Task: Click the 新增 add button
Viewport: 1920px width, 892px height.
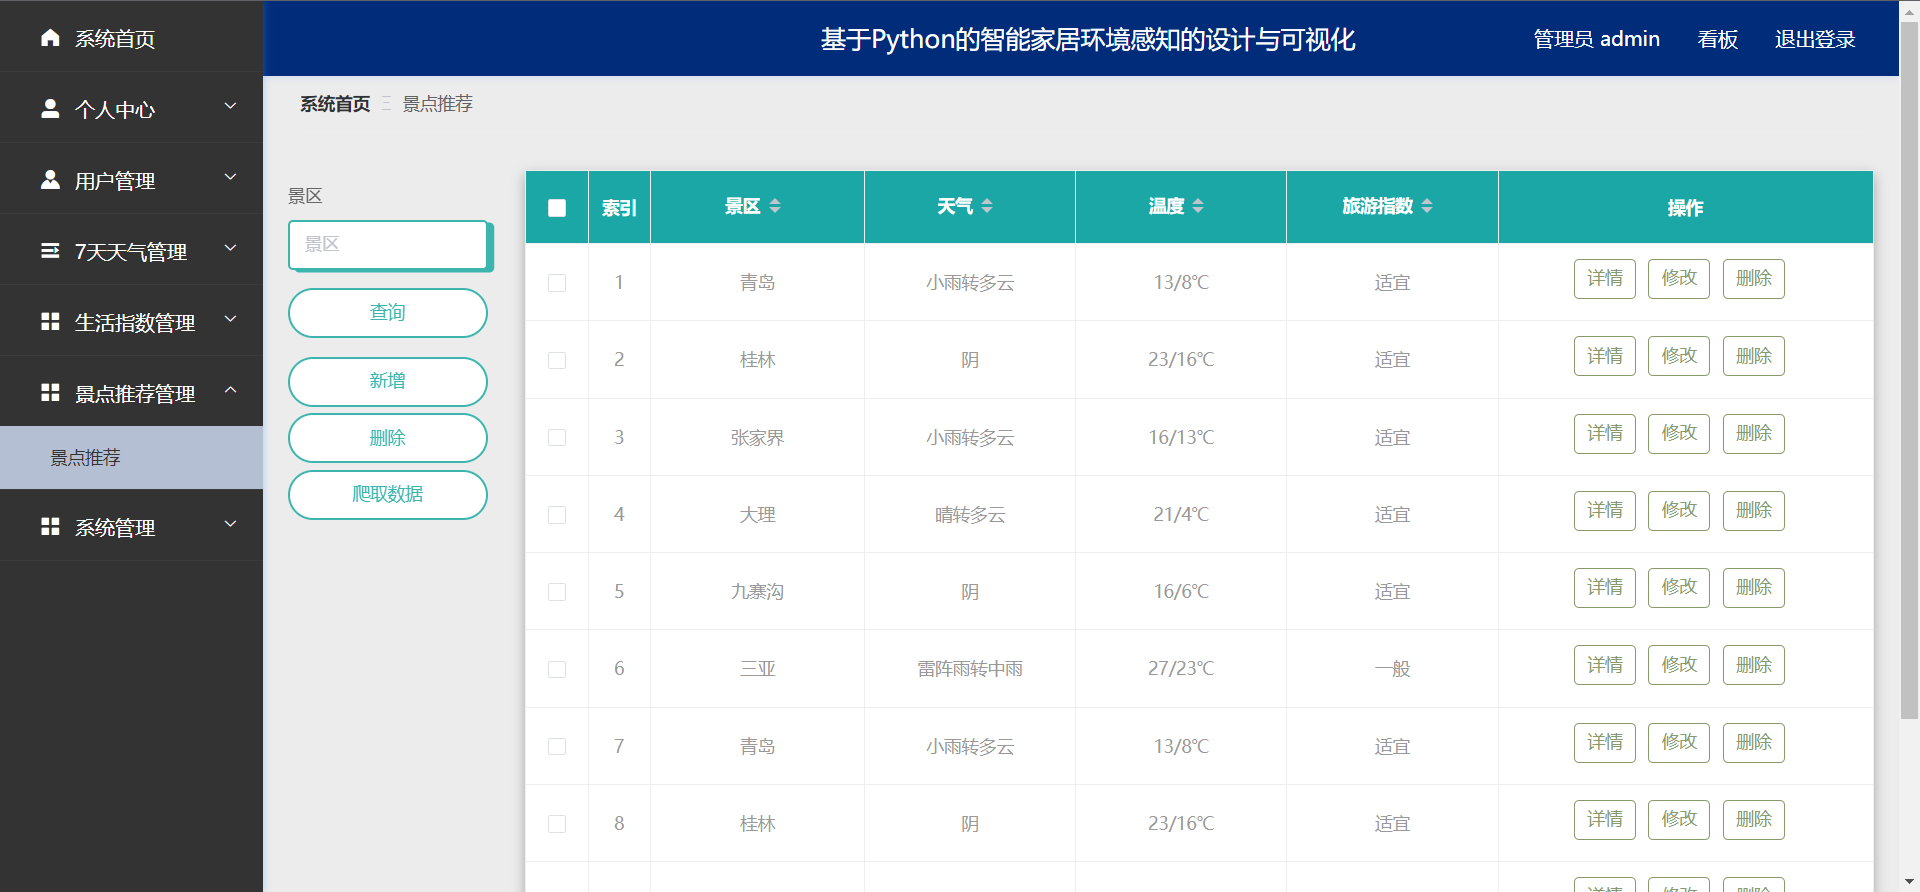Action: coord(388,381)
